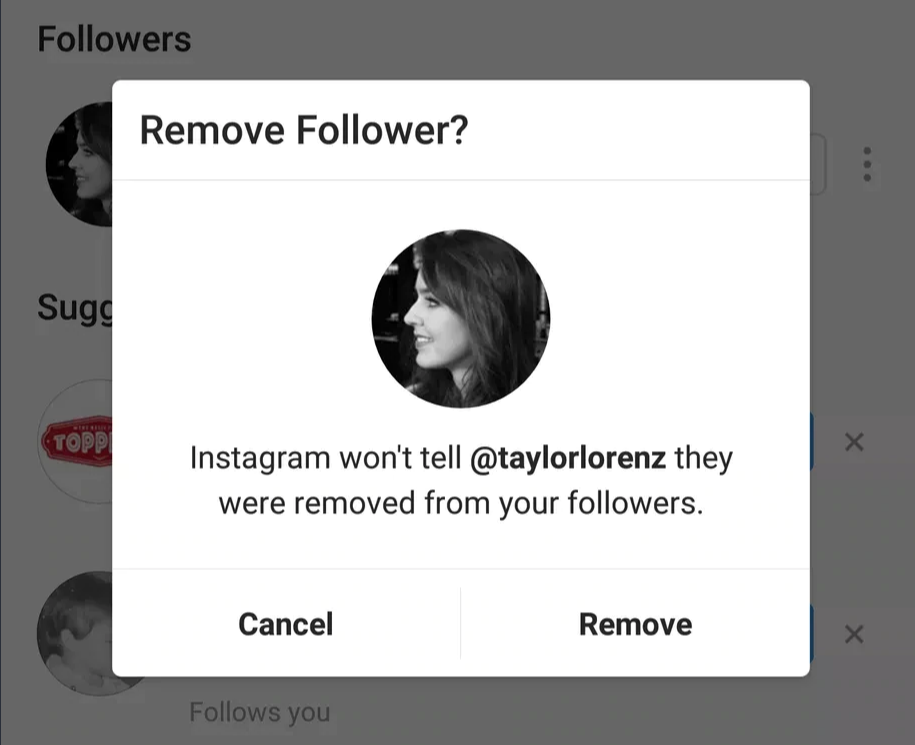This screenshot has height=745, width=915.
Task: Confirm with the Remove button
Action: [635, 624]
